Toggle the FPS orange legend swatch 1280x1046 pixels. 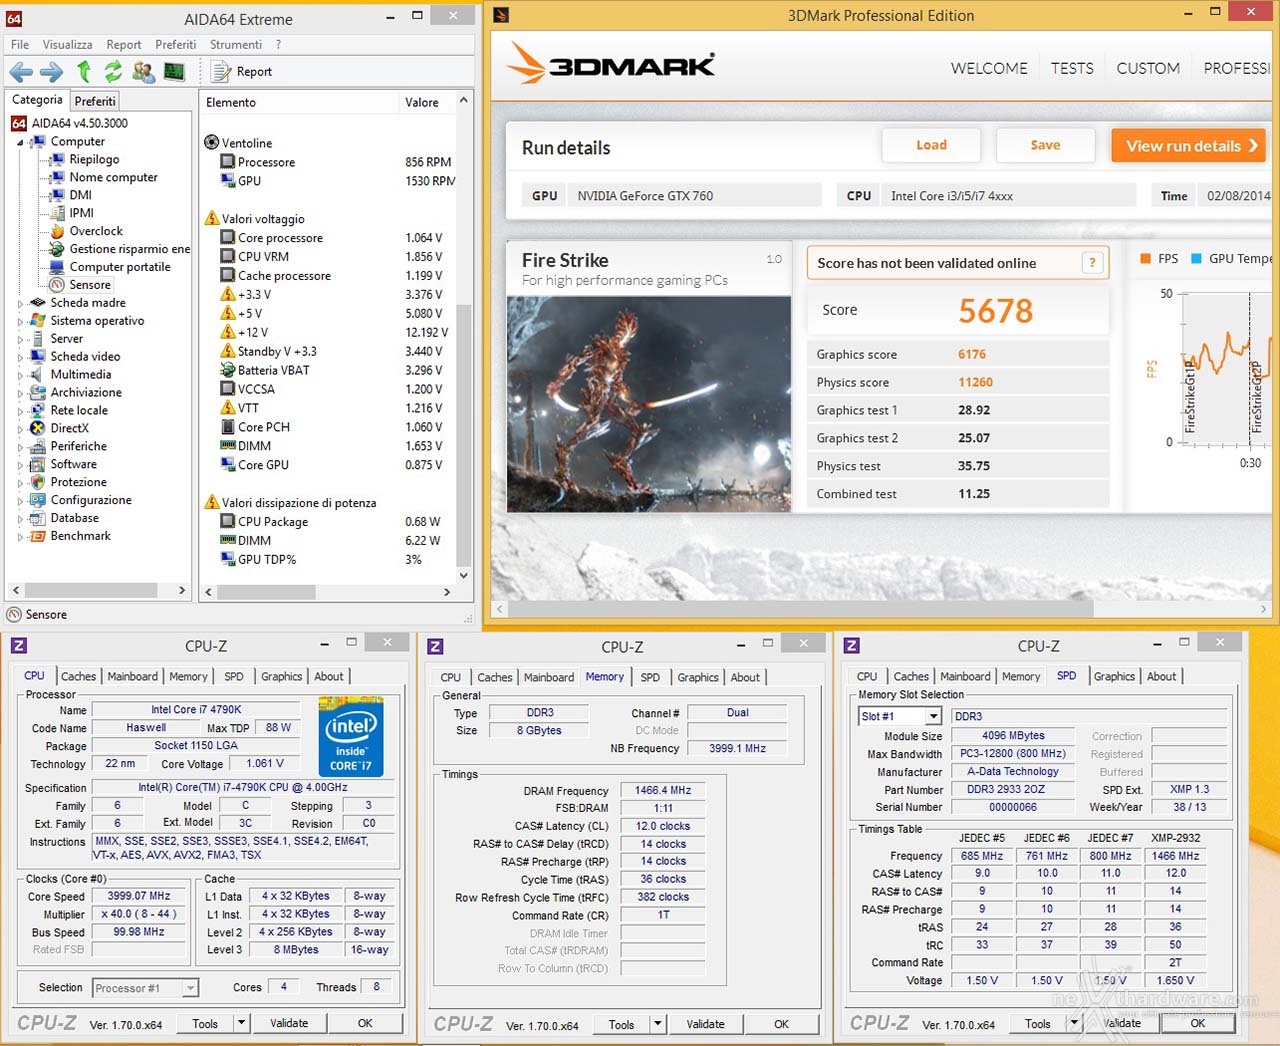(x=1146, y=258)
